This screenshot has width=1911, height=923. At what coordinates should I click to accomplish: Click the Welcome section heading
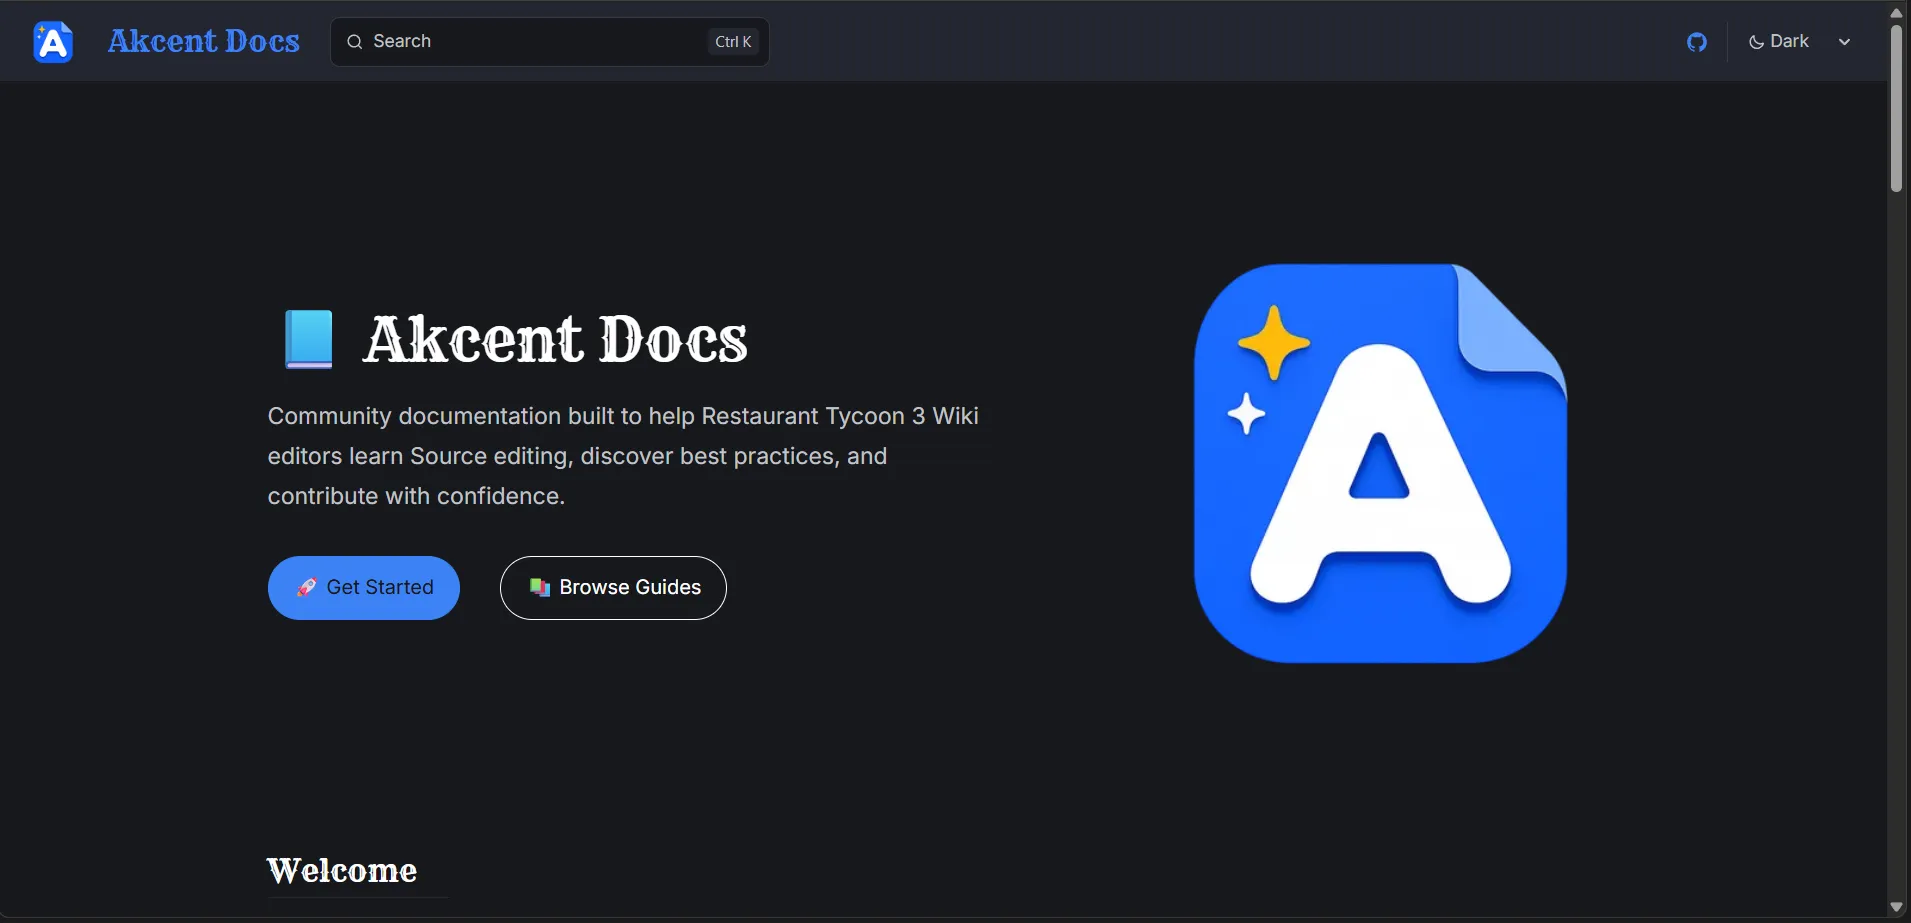tap(342, 871)
